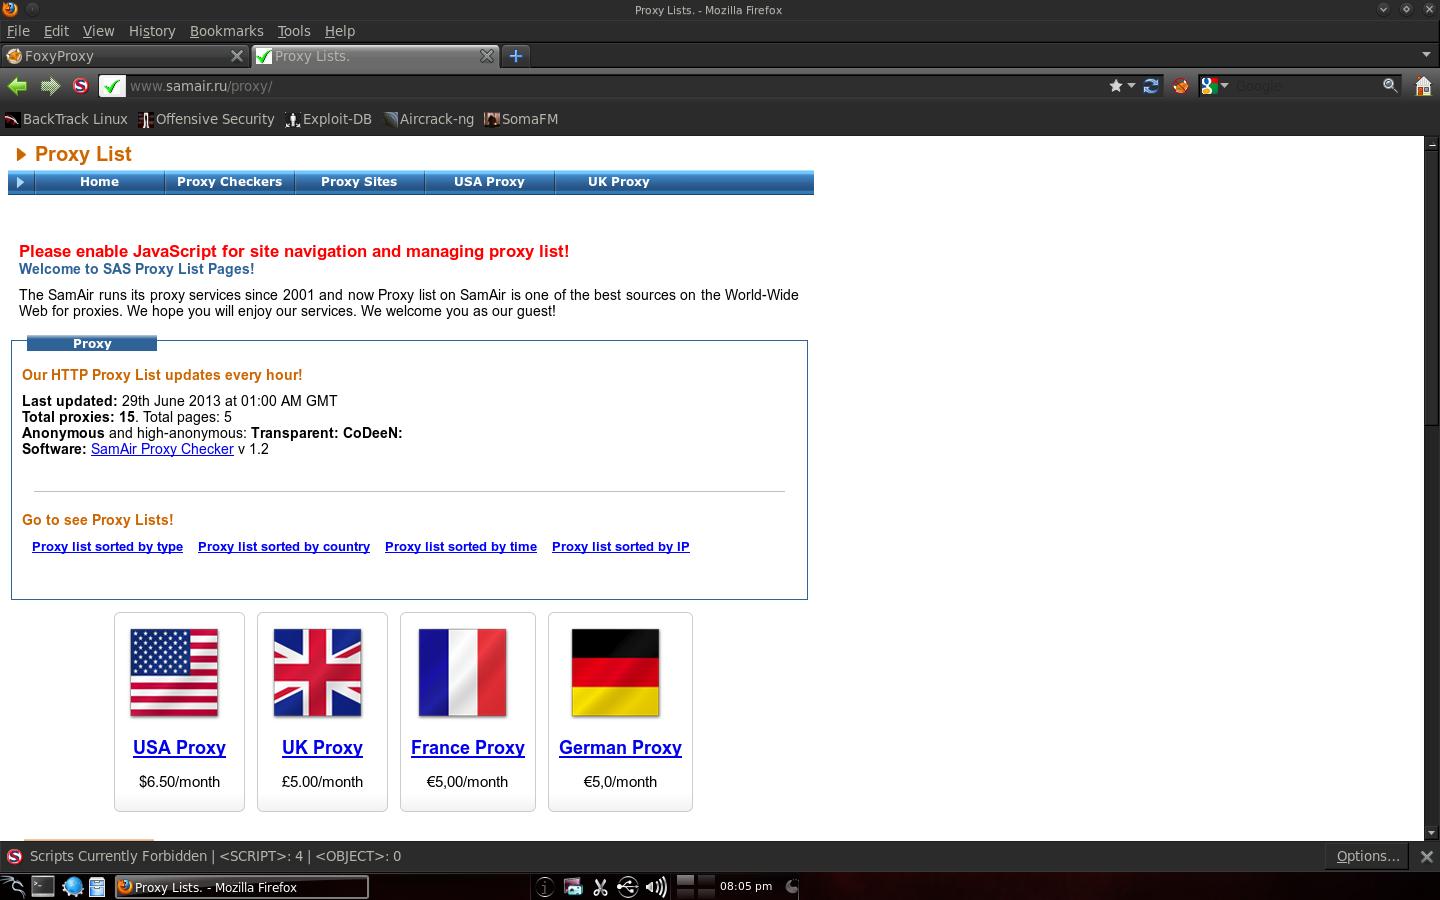Open Proxy list sorted by type
Image resolution: width=1440 pixels, height=900 pixels.
click(107, 547)
